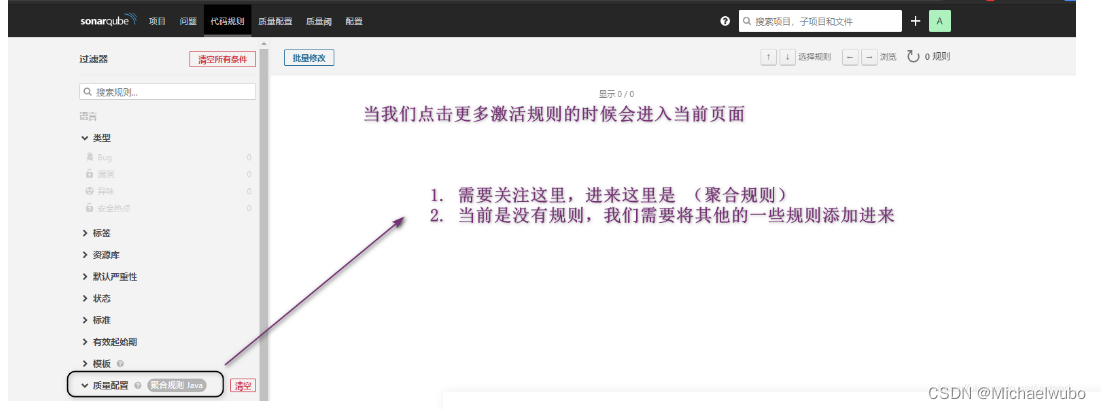Image resolution: width=1101 pixels, height=409 pixels.
Task: Expand the 有效起始期 facet
Action: click(x=110, y=342)
